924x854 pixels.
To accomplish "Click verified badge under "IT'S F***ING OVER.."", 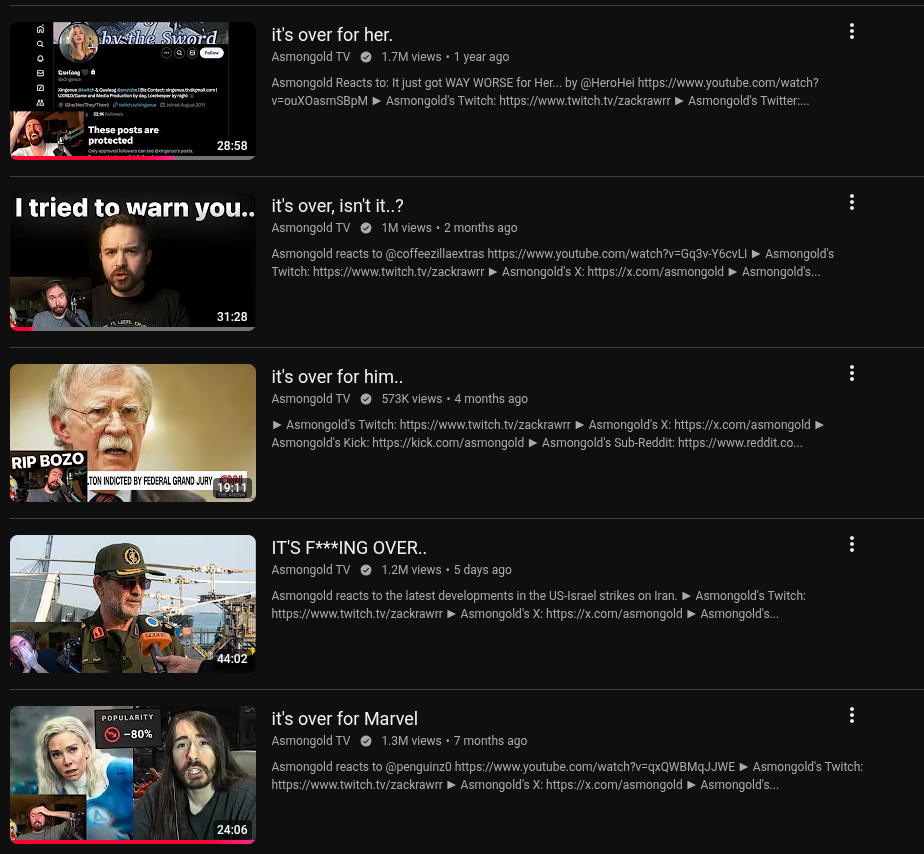I will (x=366, y=570).
